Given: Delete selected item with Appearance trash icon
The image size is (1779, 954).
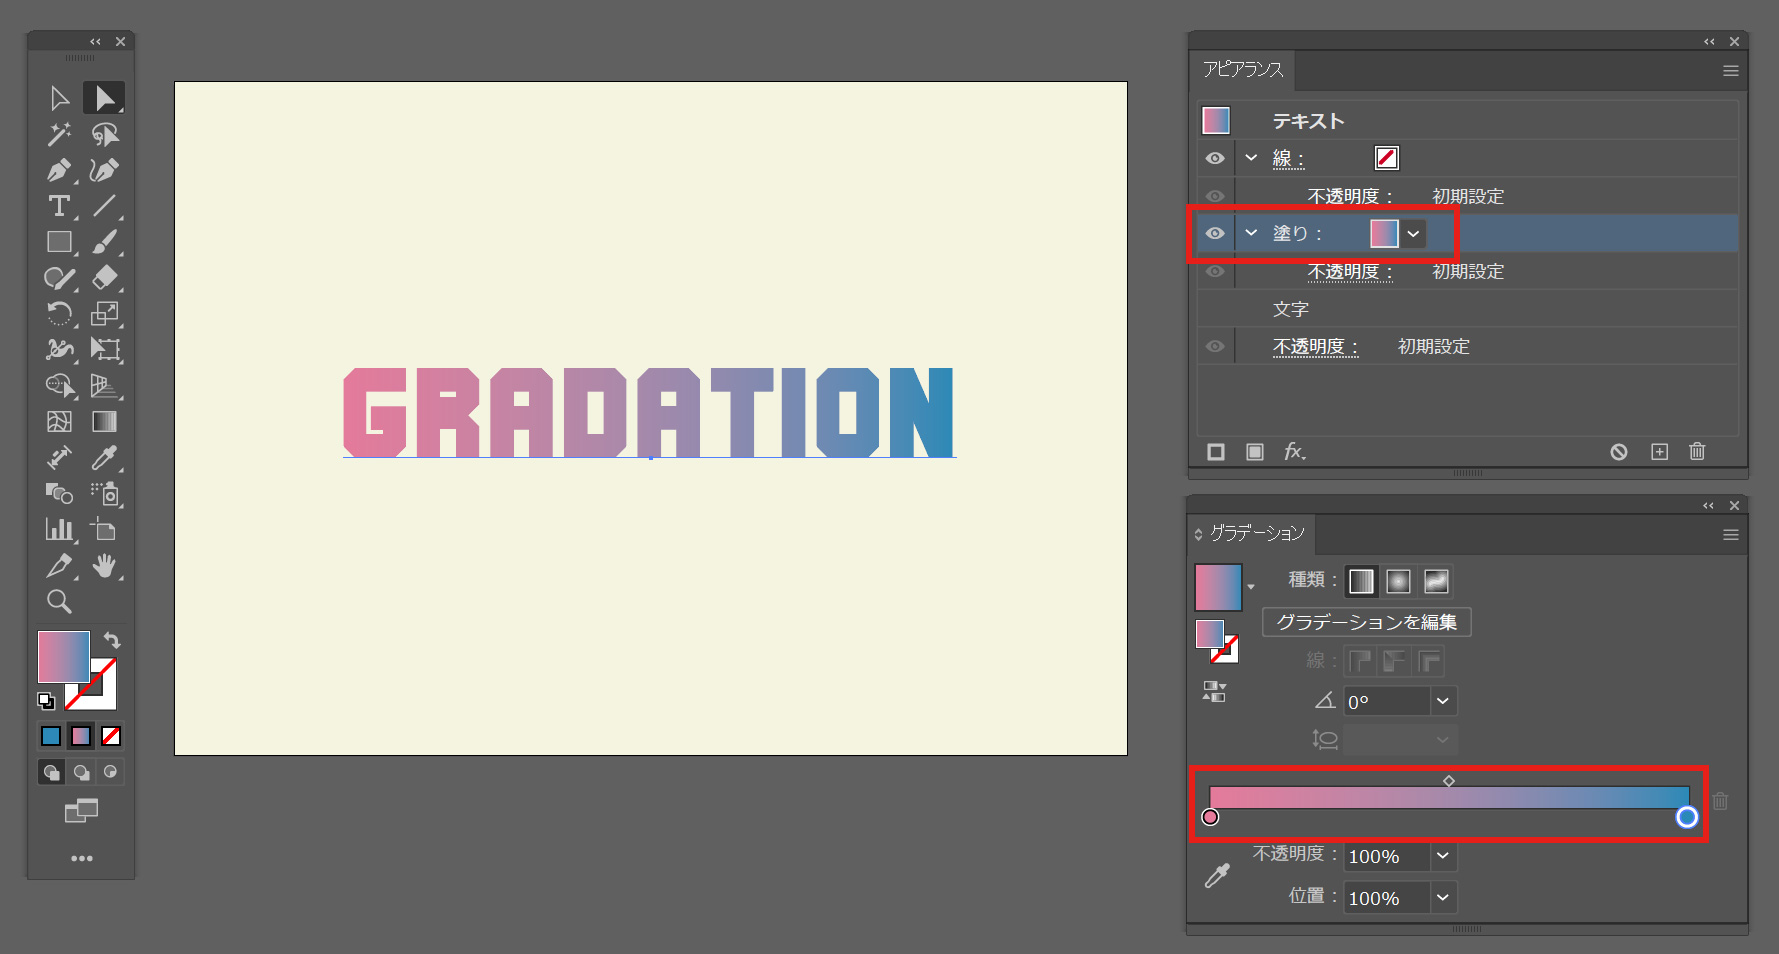Looking at the screenshot, I should [1697, 452].
